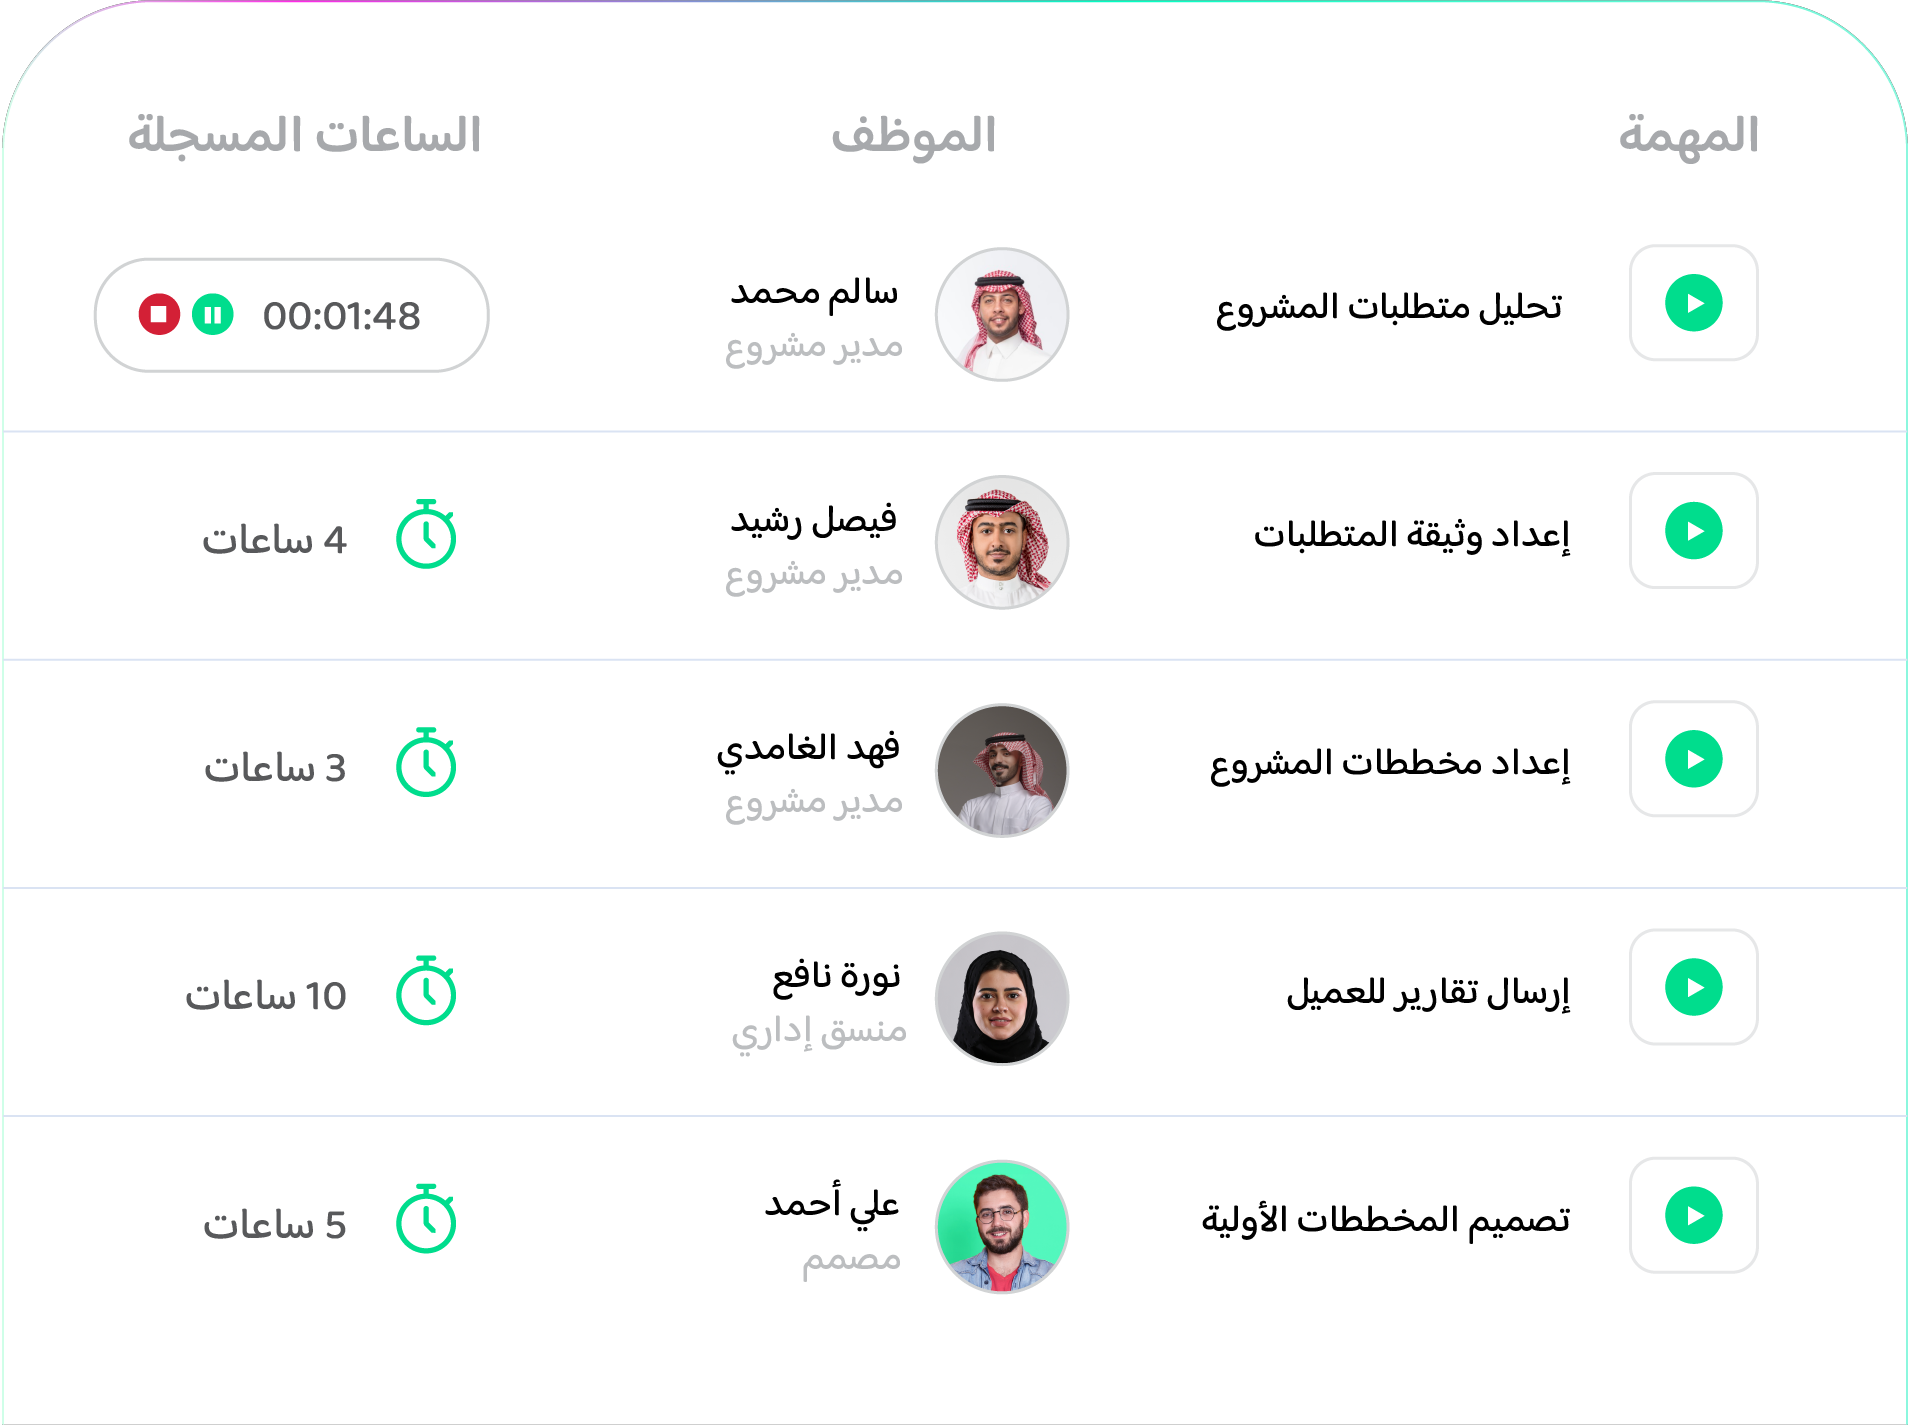This screenshot has height=1425, width=1910.
Task: Start timer for تصميم المخططات الأولية task
Action: pos(1693,1215)
